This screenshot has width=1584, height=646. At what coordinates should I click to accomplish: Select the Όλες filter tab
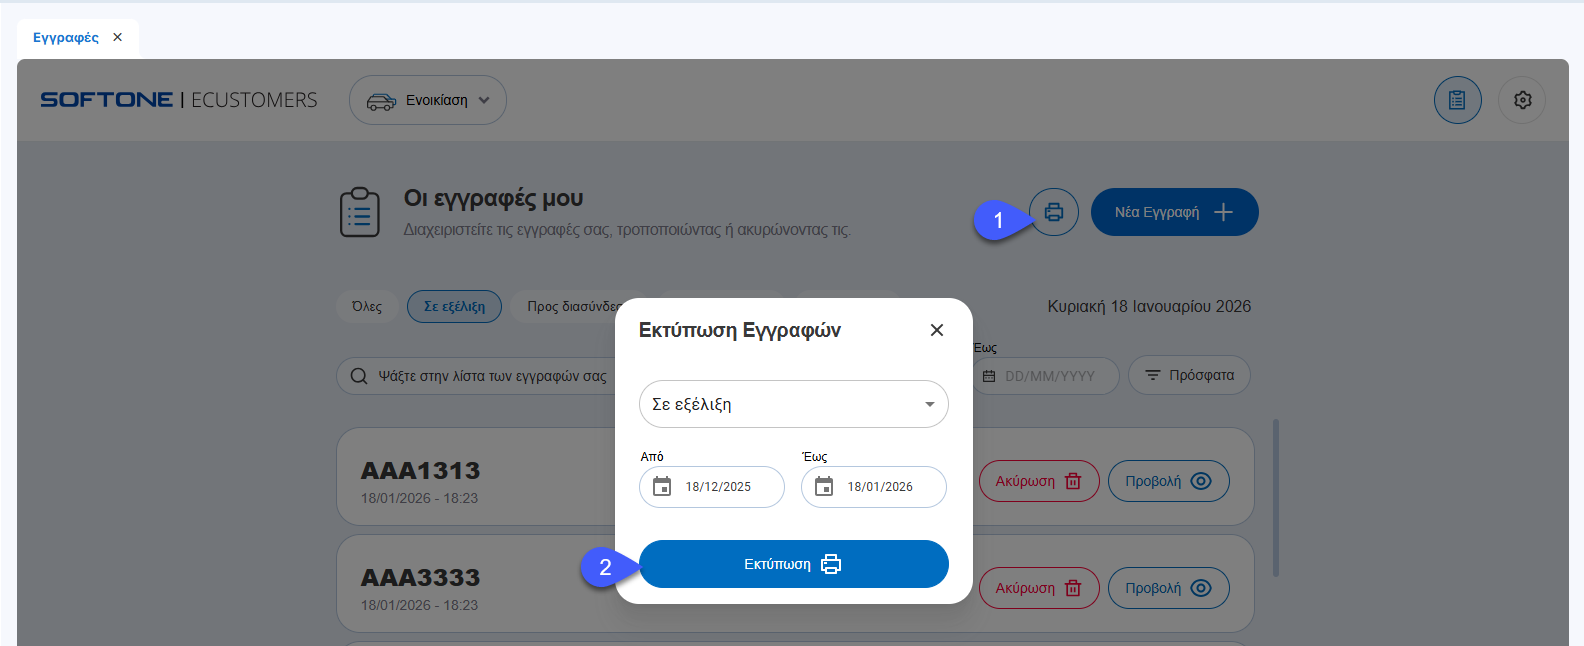367,306
